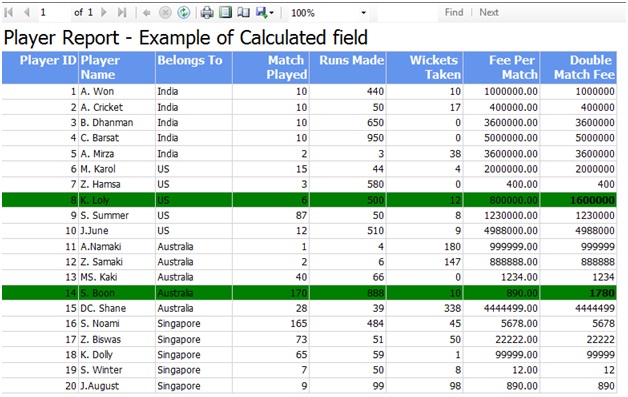Click the report title Player Report heading
Viewport: 628px width, 397px height.
[x=185, y=38]
